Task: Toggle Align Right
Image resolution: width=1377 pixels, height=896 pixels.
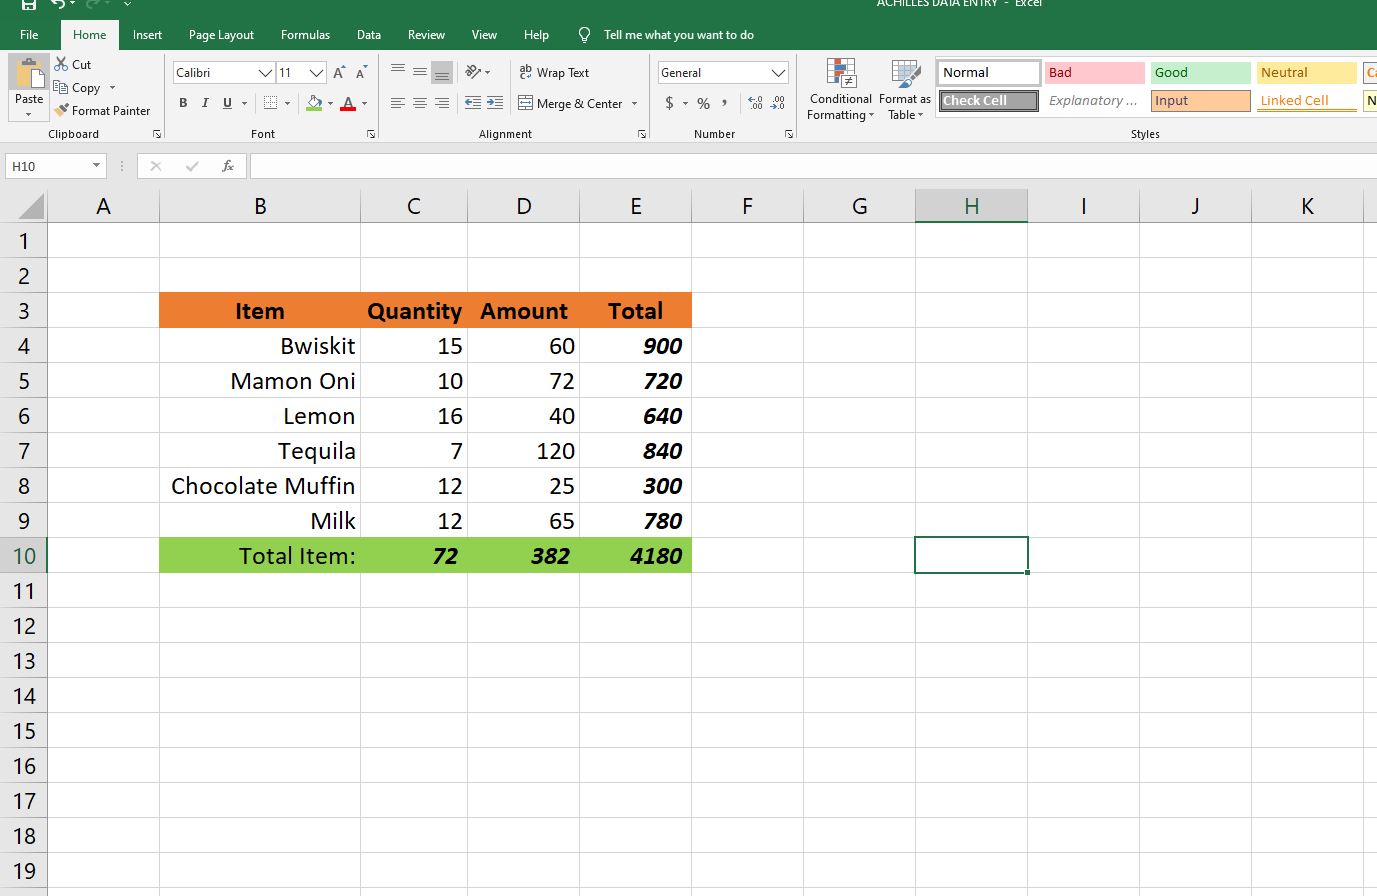Action: pos(442,103)
